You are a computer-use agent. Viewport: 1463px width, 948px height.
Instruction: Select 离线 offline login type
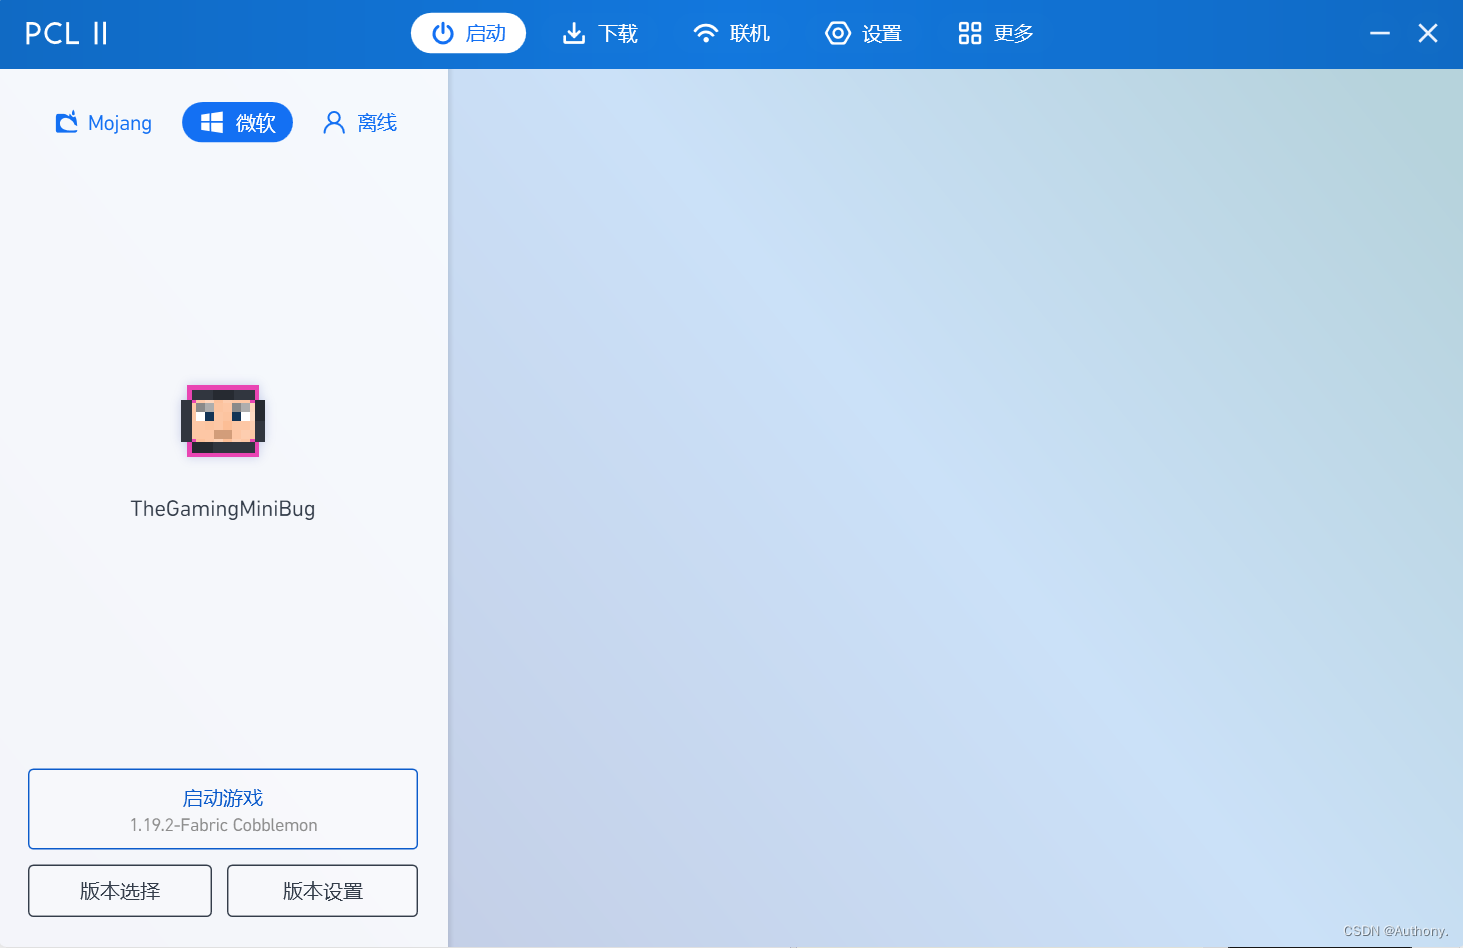(360, 122)
